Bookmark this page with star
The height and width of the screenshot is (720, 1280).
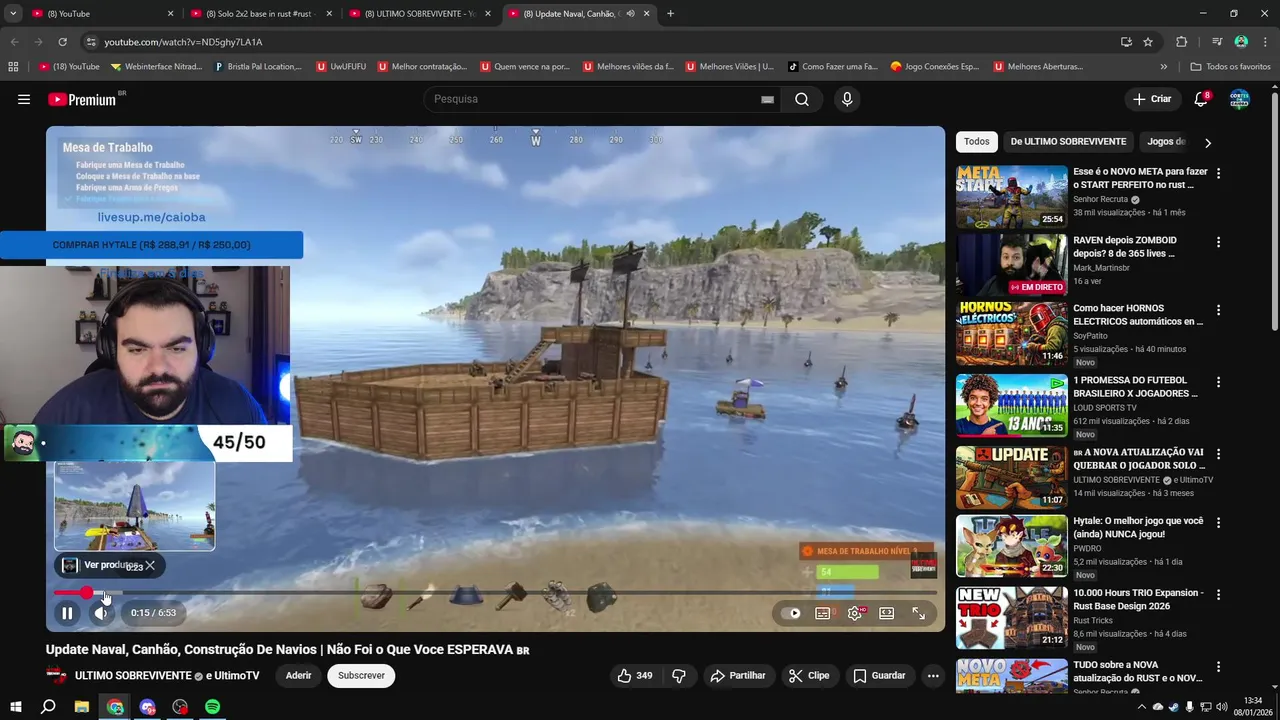tap(1148, 42)
